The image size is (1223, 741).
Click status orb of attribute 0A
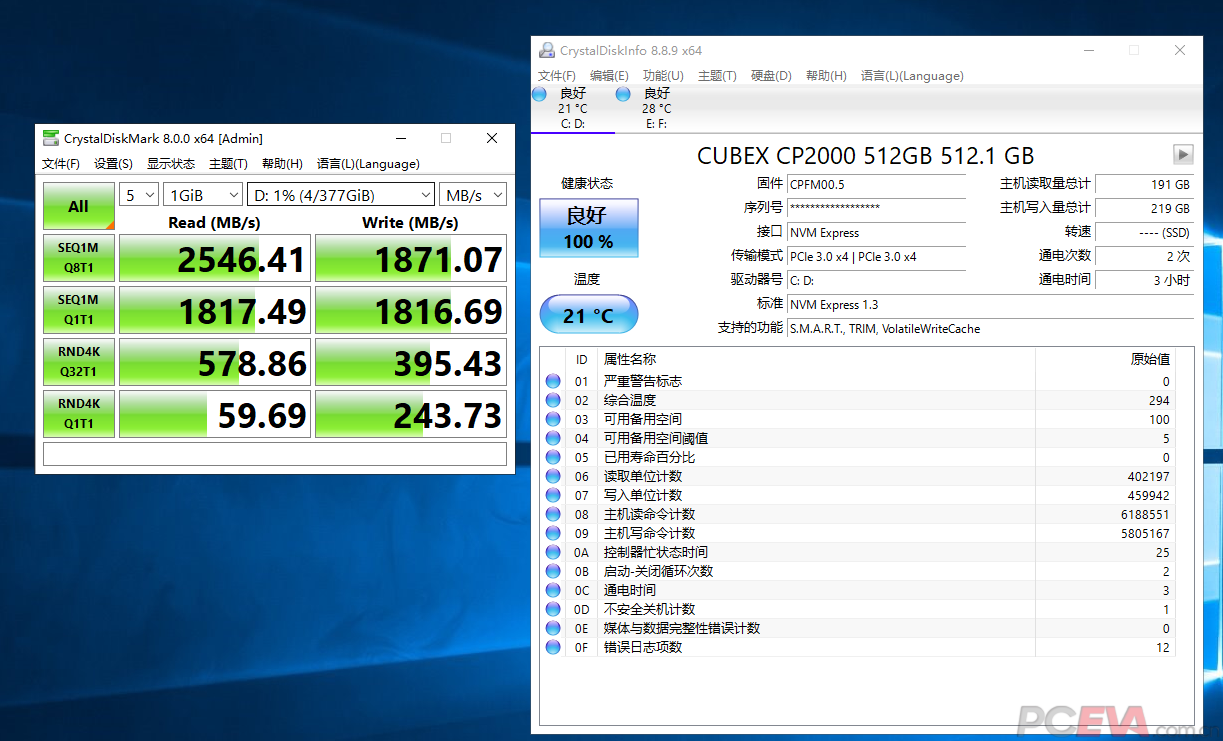pos(553,552)
